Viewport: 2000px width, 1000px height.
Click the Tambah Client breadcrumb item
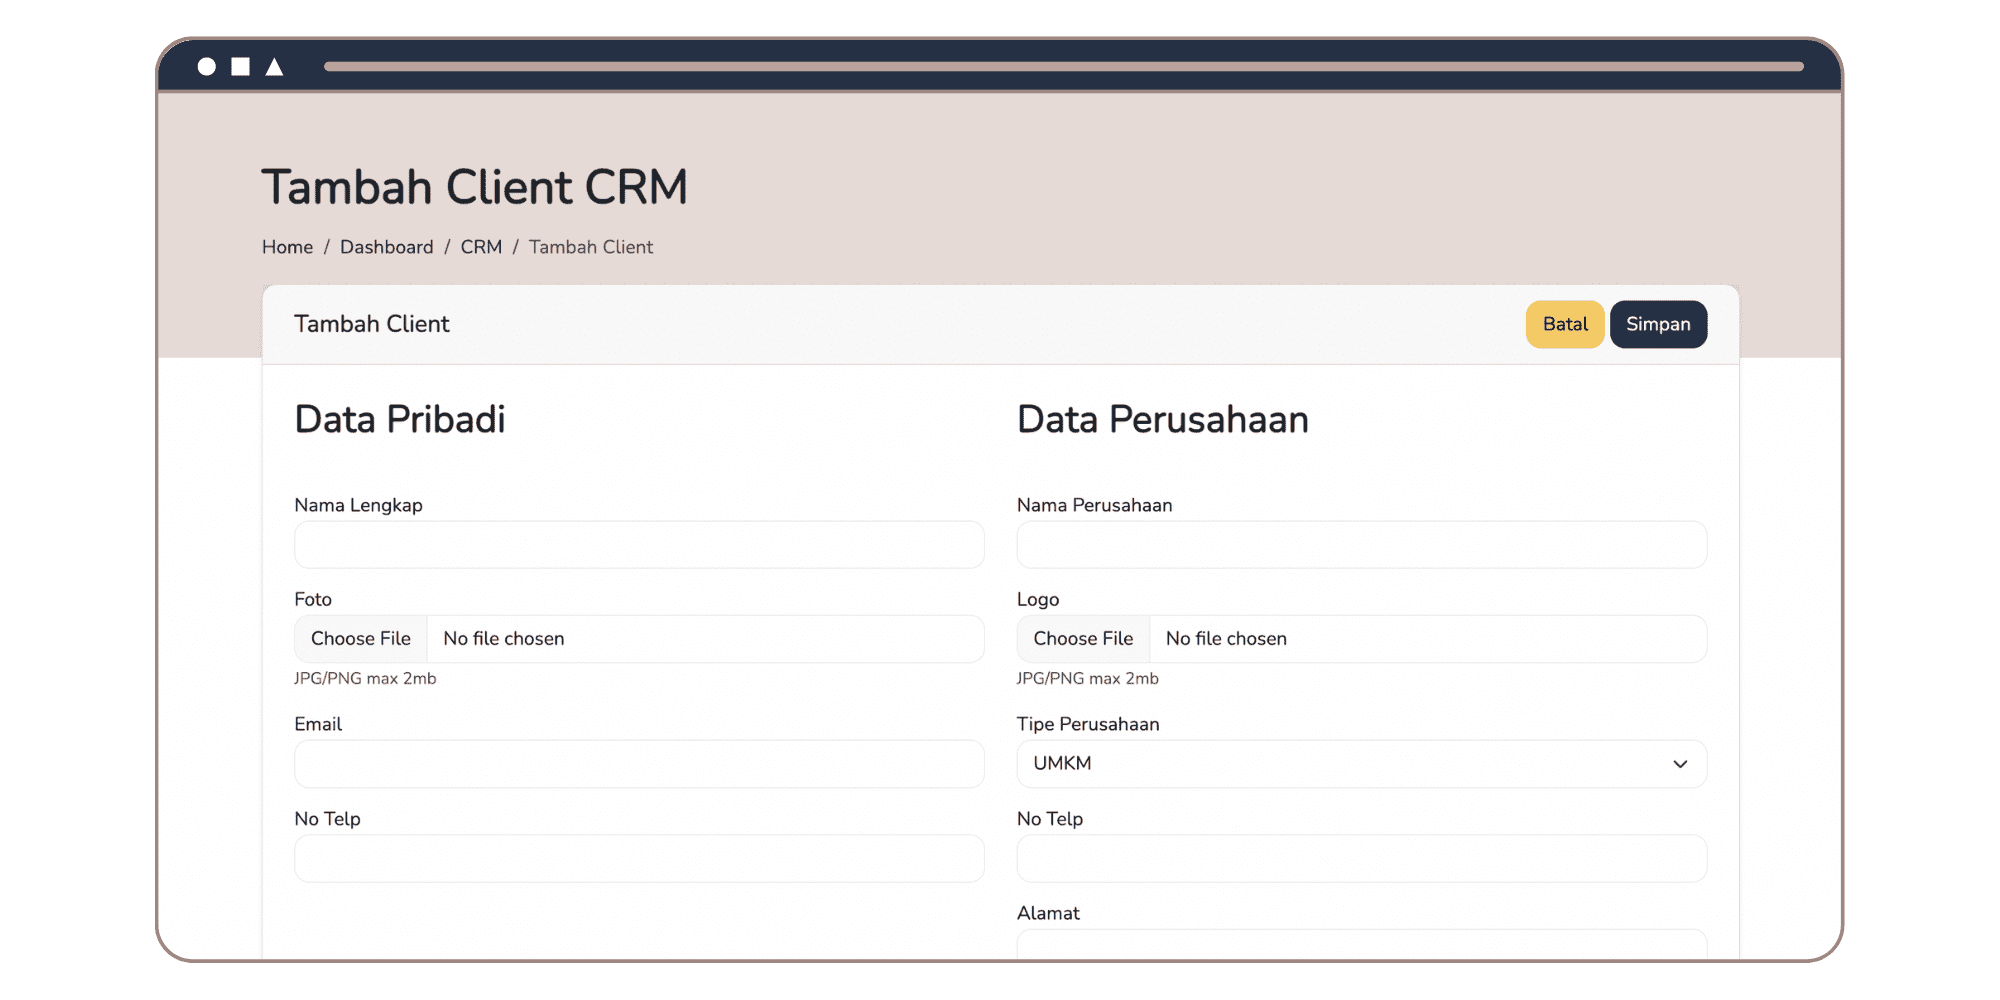click(x=590, y=247)
